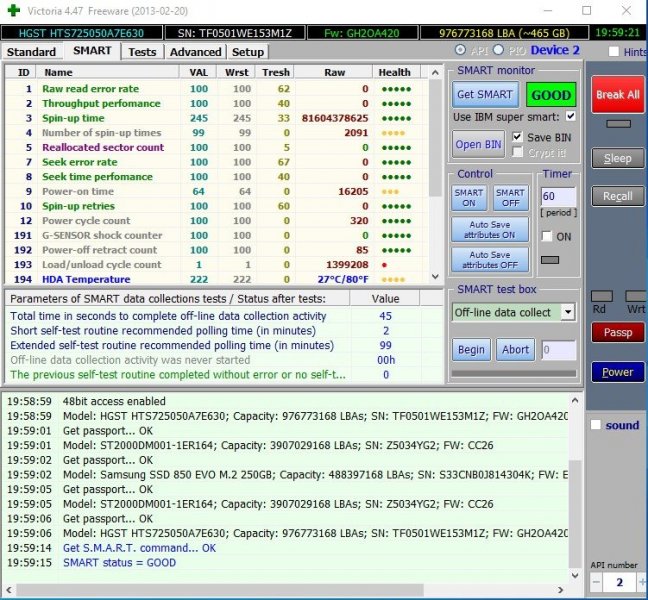Click the red Passp button
This screenshot has height=600, width=648.
coord(617,332)
